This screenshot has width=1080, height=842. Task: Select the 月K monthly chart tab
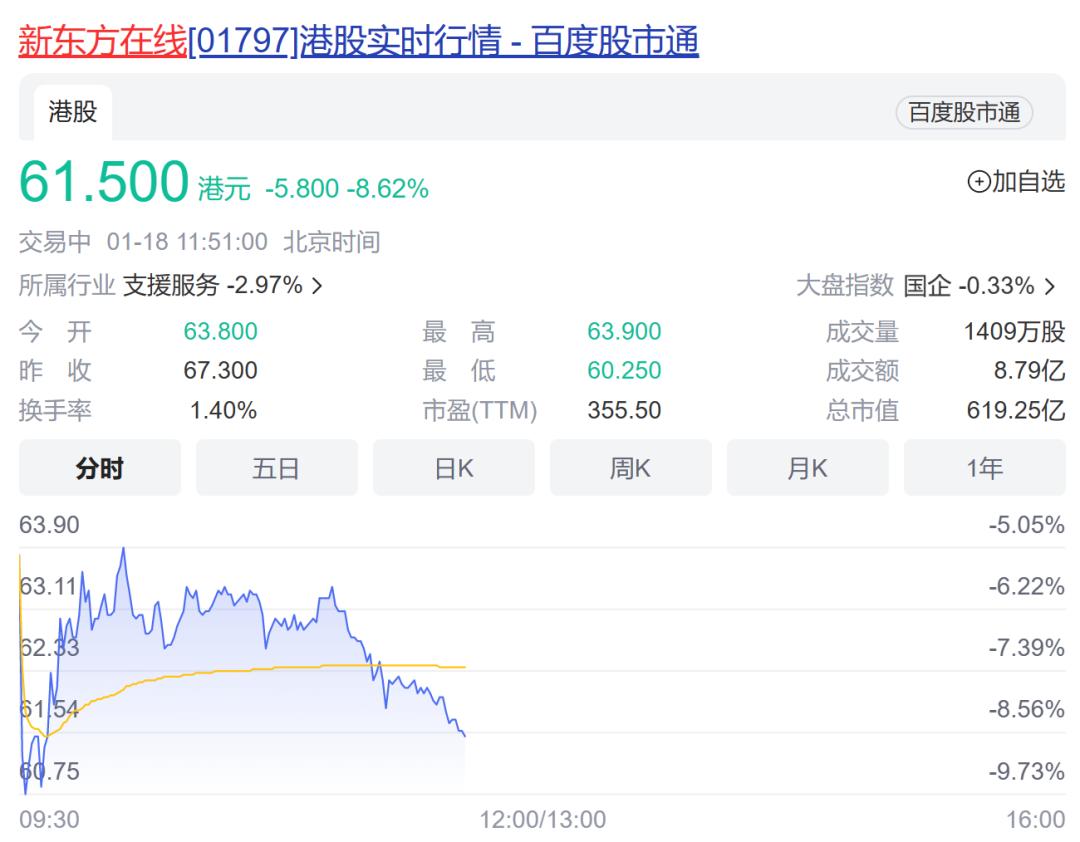click(x=806, y=467)
